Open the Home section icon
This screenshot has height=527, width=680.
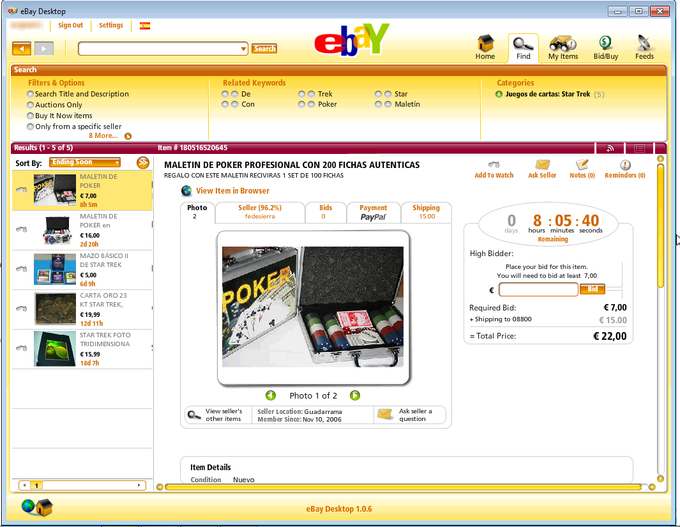click(x=485, y=47)
